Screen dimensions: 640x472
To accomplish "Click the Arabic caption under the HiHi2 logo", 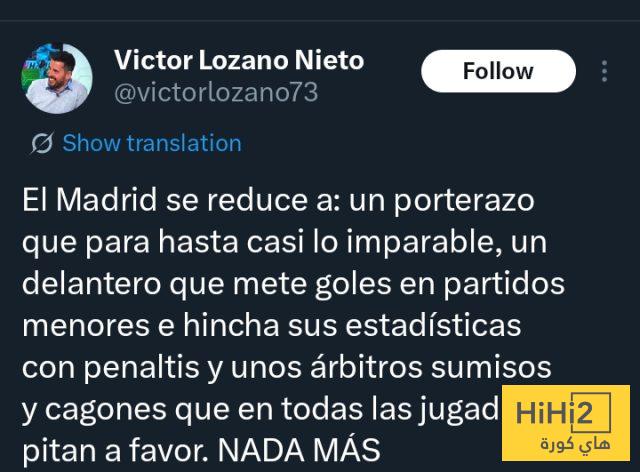I will click(575, 443).
